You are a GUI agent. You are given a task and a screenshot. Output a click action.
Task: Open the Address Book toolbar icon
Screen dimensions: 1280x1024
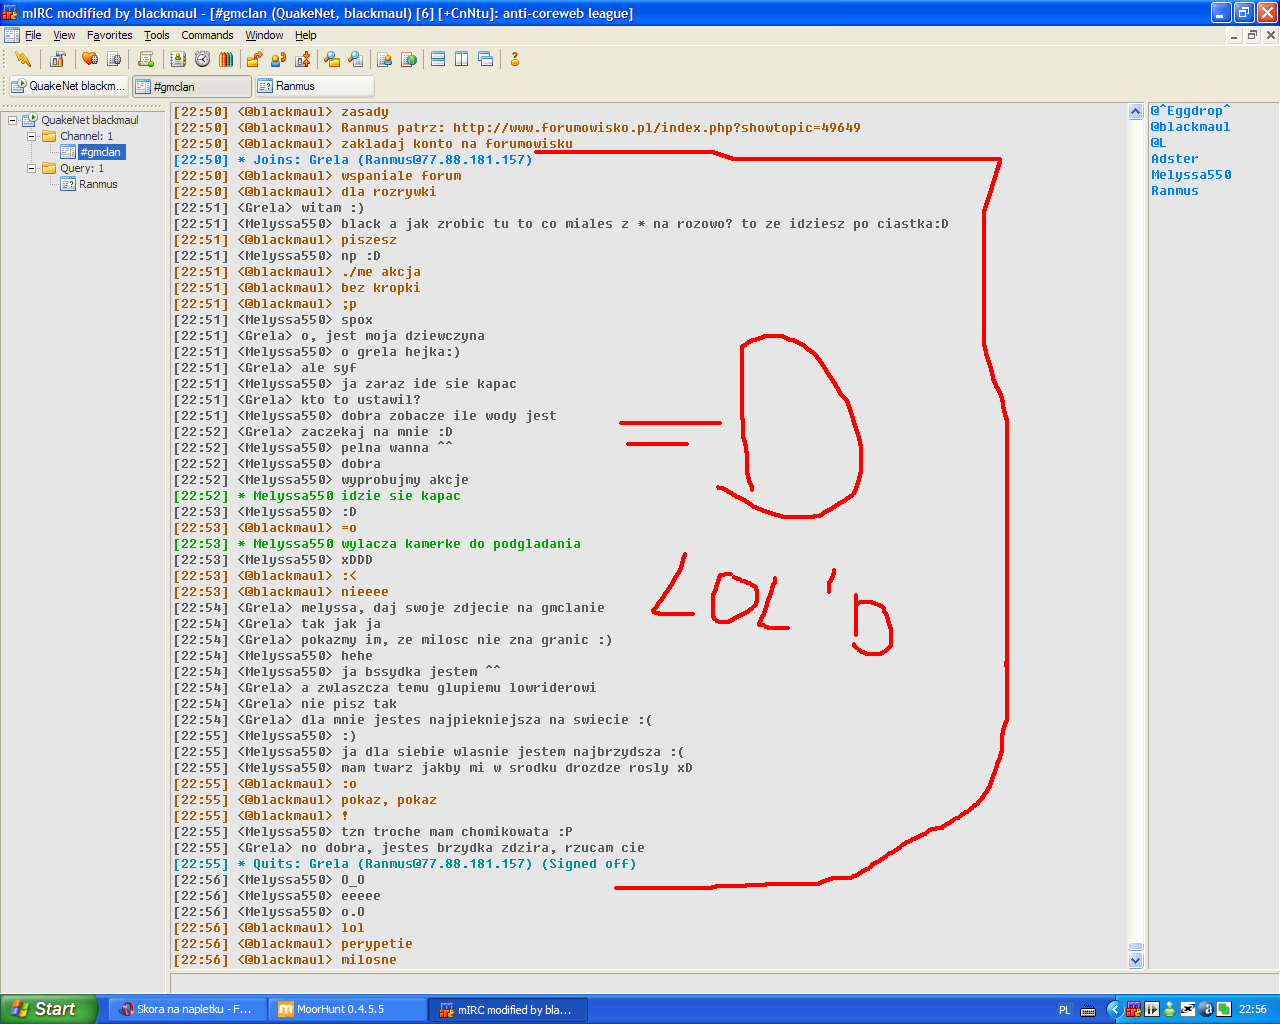point(178,59)
